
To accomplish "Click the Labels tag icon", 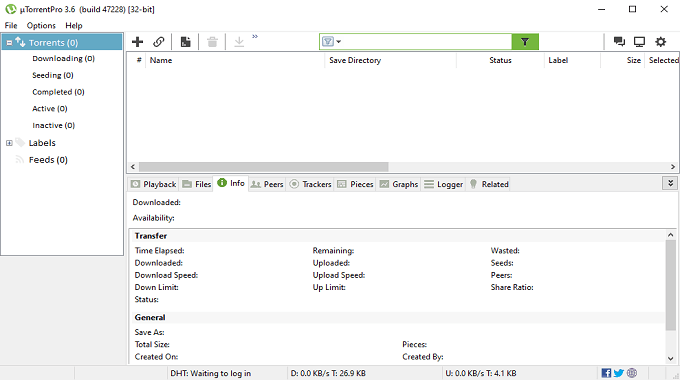I will (x=20, y=142).
